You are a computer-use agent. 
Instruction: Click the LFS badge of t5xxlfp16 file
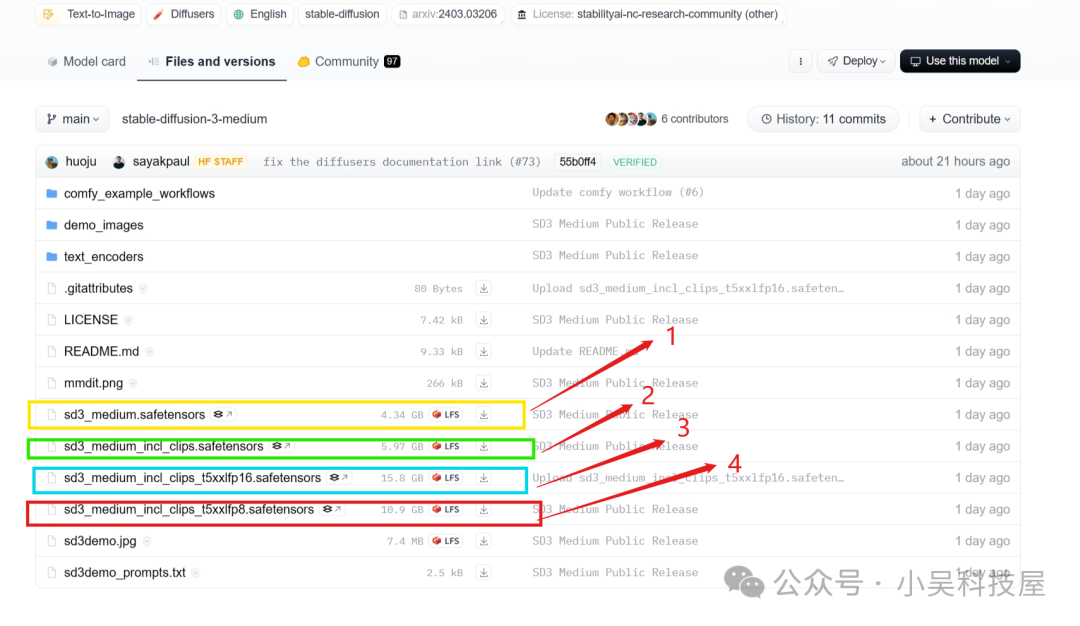click(446, 478)
